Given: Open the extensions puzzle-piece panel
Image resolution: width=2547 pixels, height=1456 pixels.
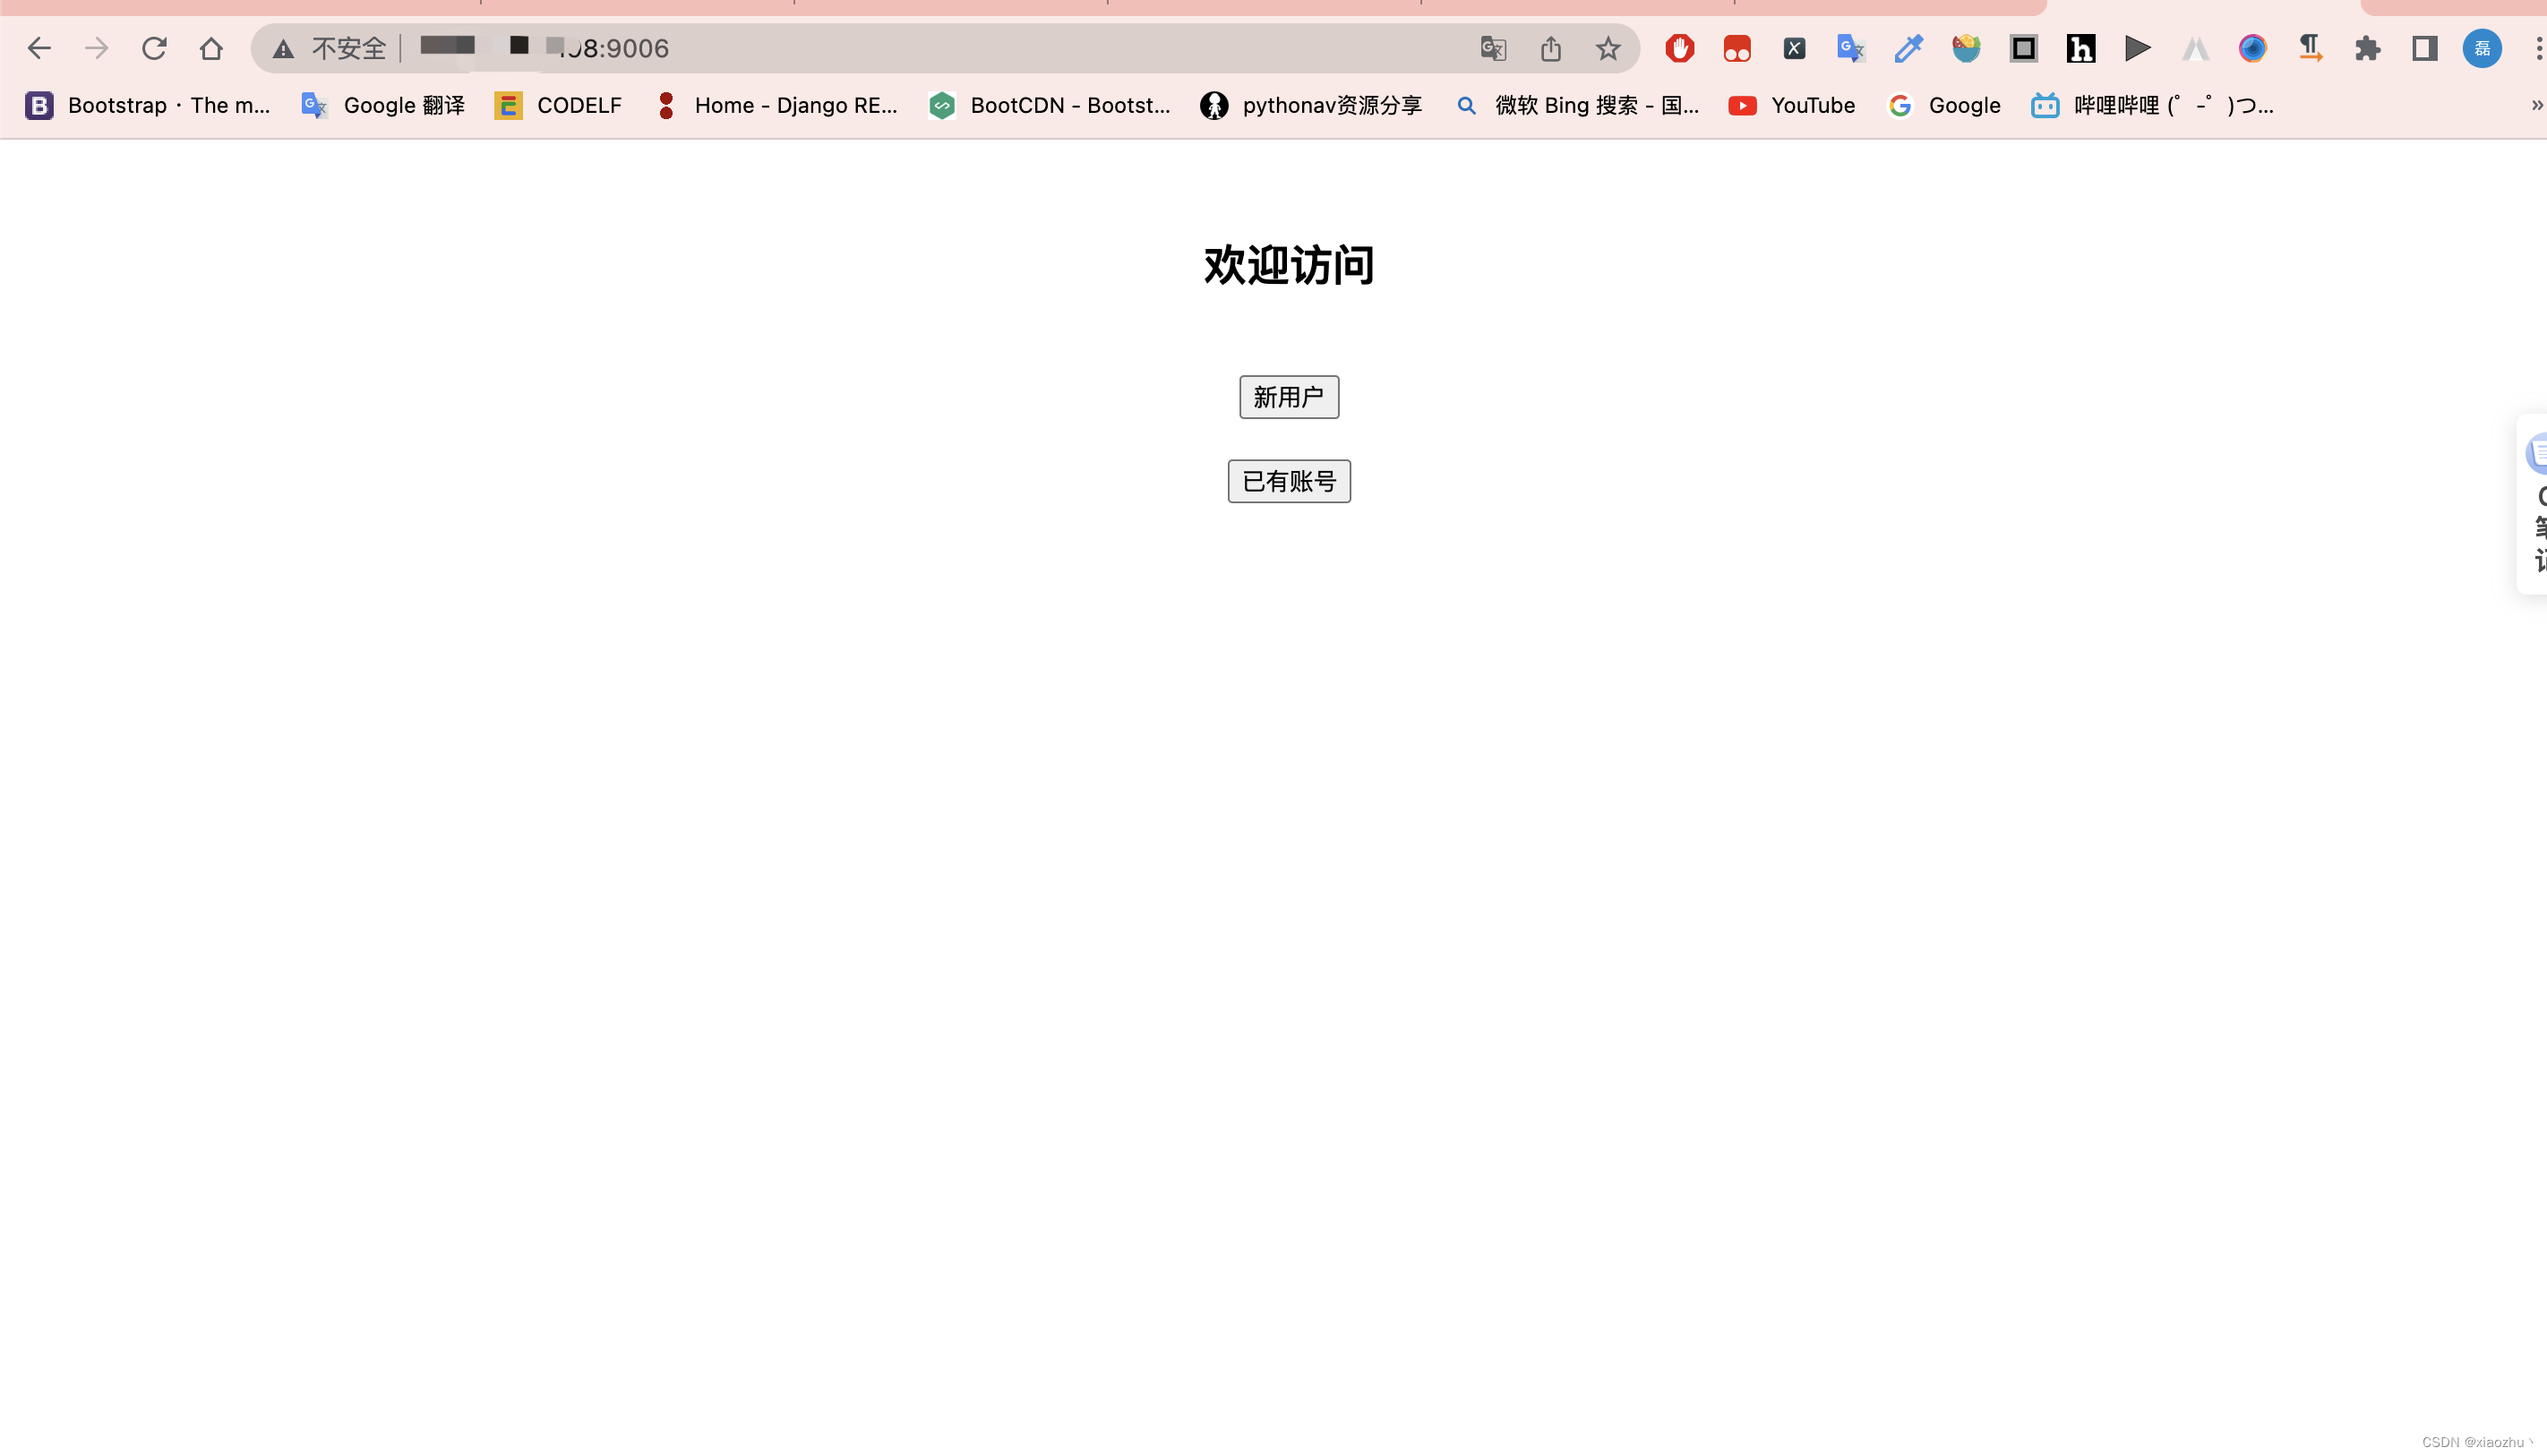Looking at the screenshot, I should 2367,48.
